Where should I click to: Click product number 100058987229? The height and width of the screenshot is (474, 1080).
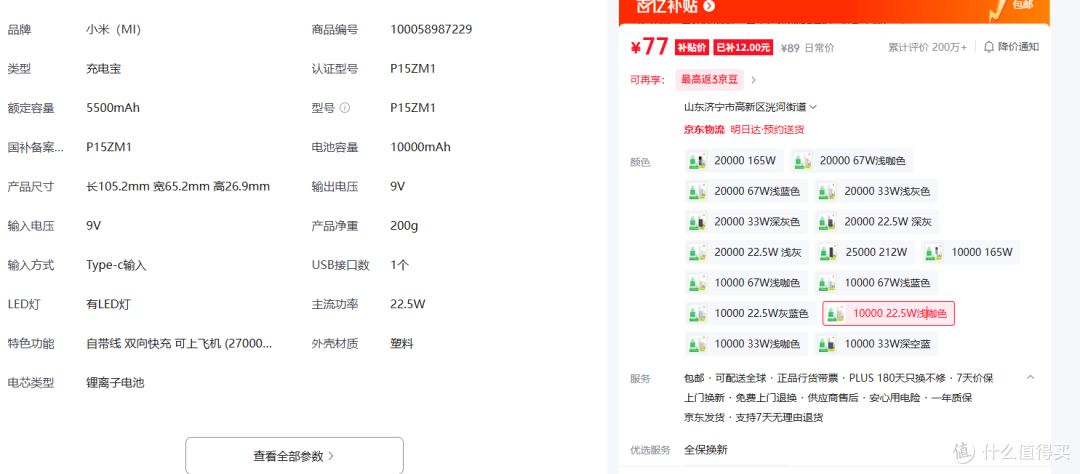[x=431, y=30]
